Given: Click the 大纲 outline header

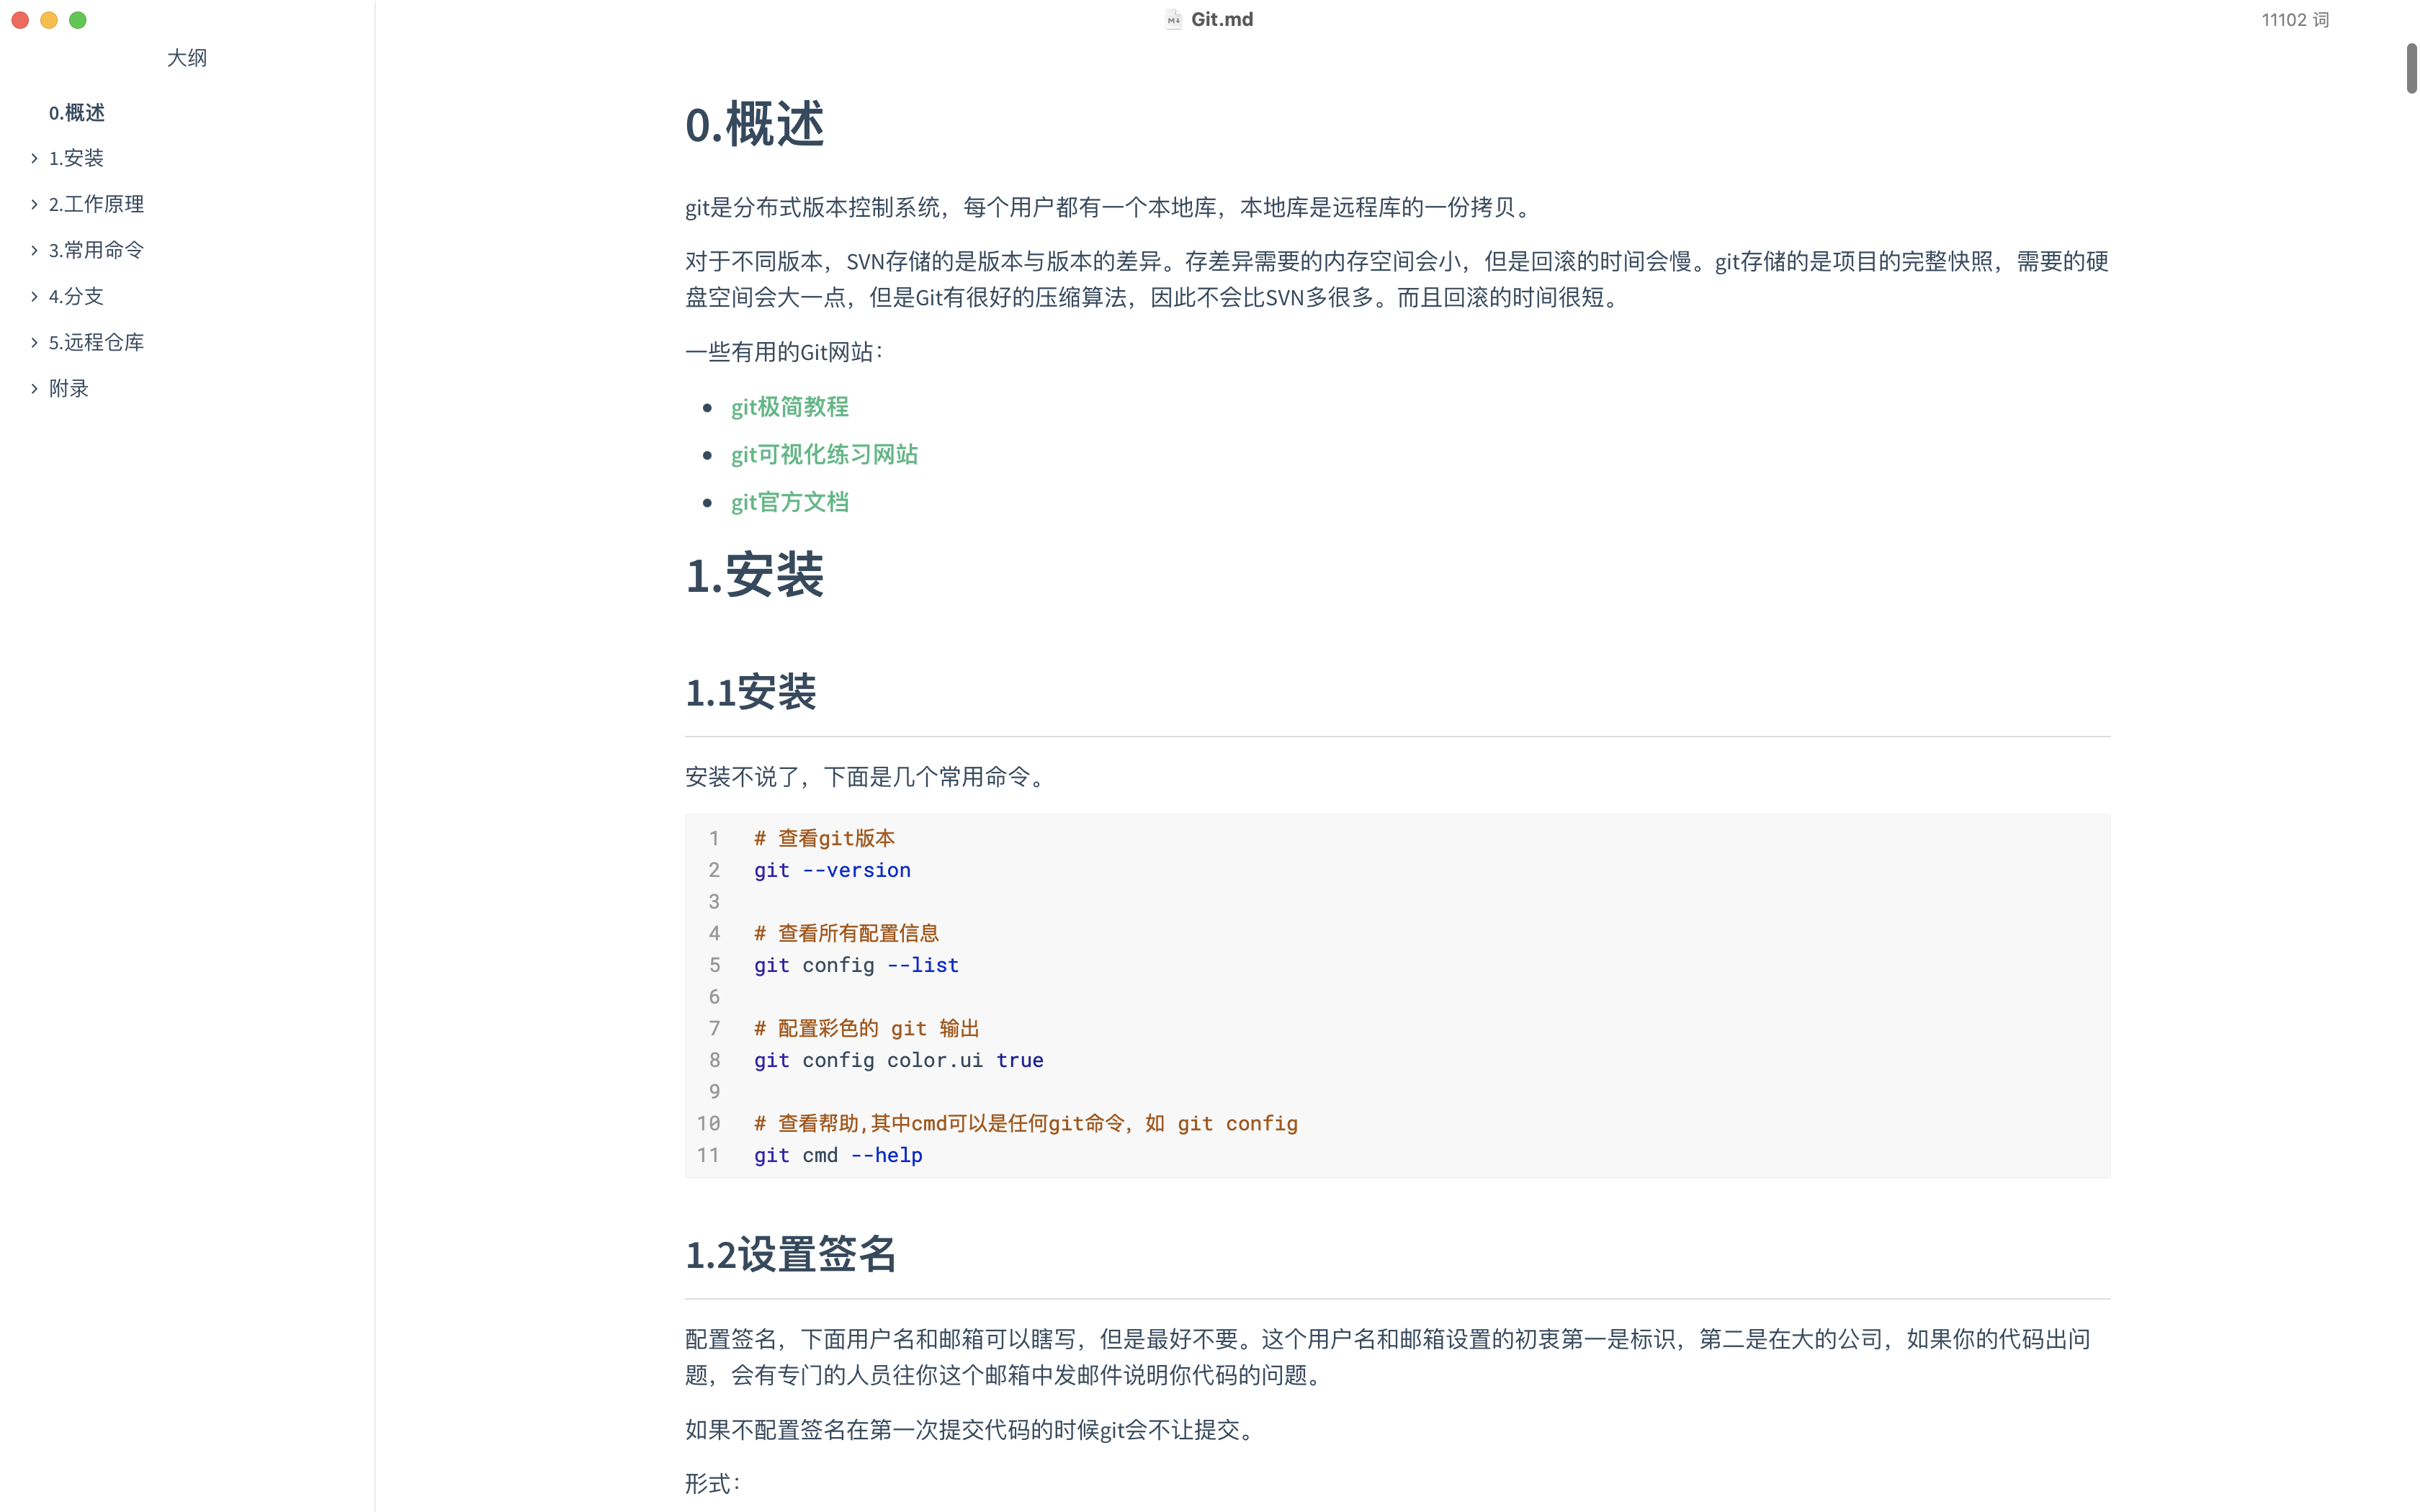Looking at the screenshot, I should point(186,58).
